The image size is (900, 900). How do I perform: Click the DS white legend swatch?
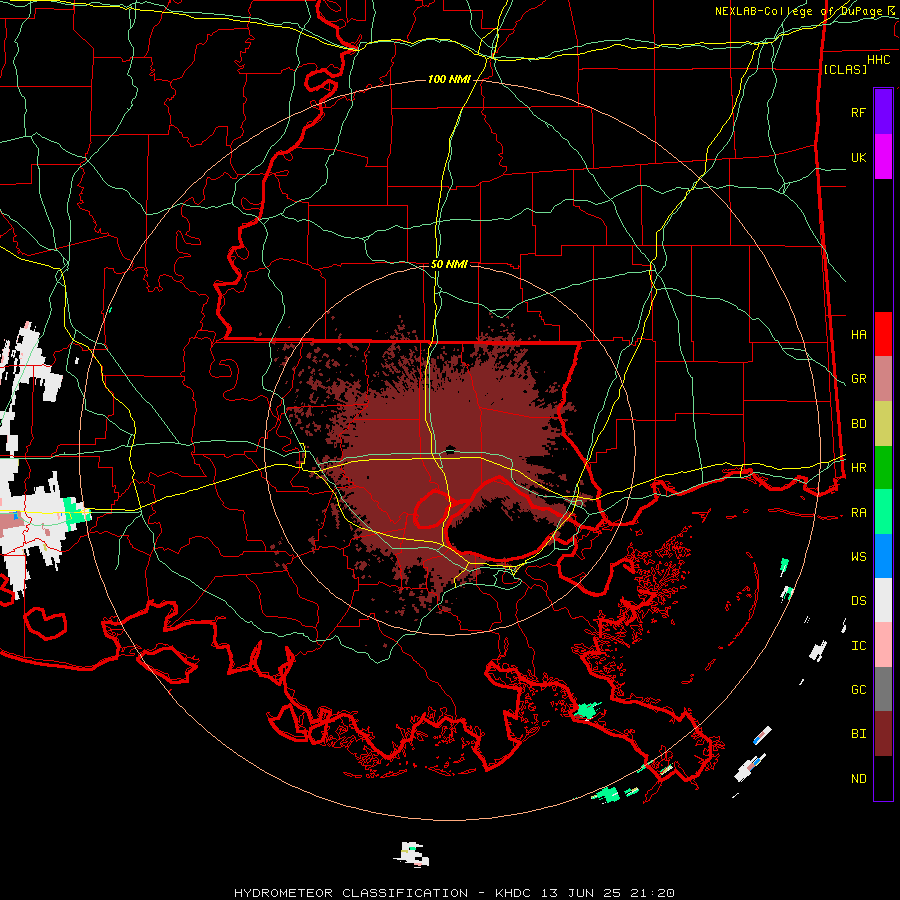coord(883,600)
